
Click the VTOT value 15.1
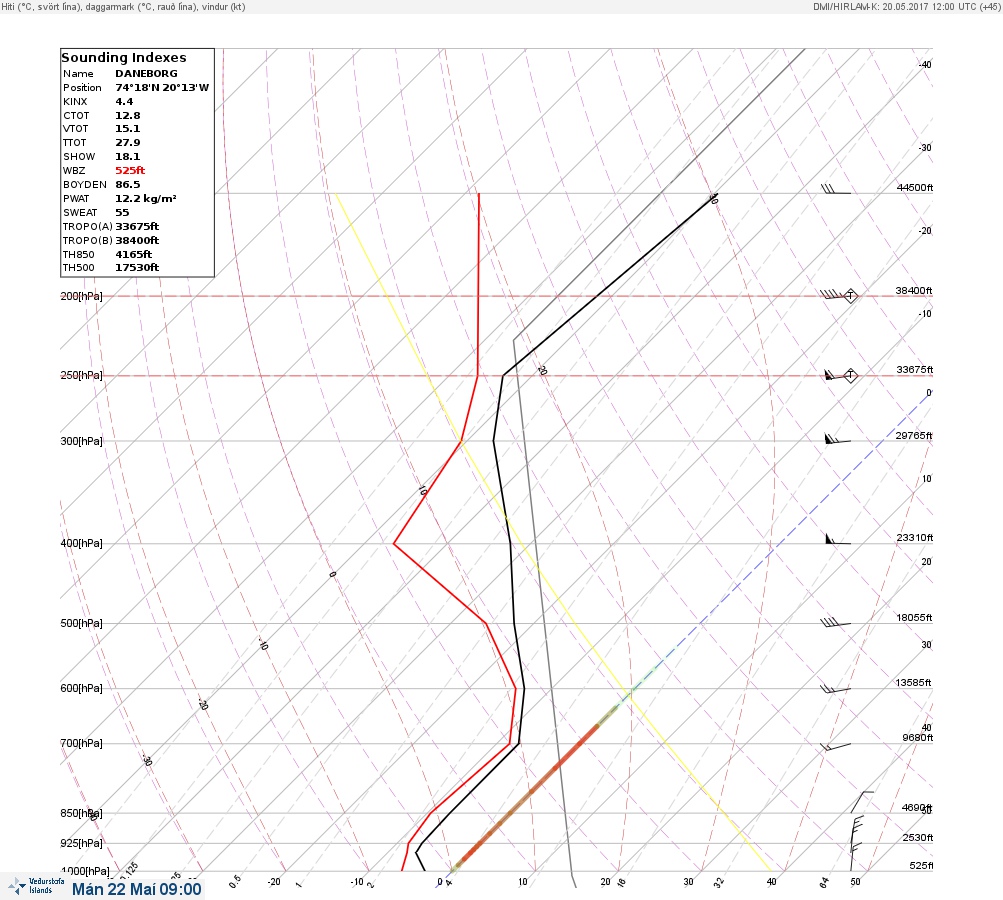(x=127, y=129)
